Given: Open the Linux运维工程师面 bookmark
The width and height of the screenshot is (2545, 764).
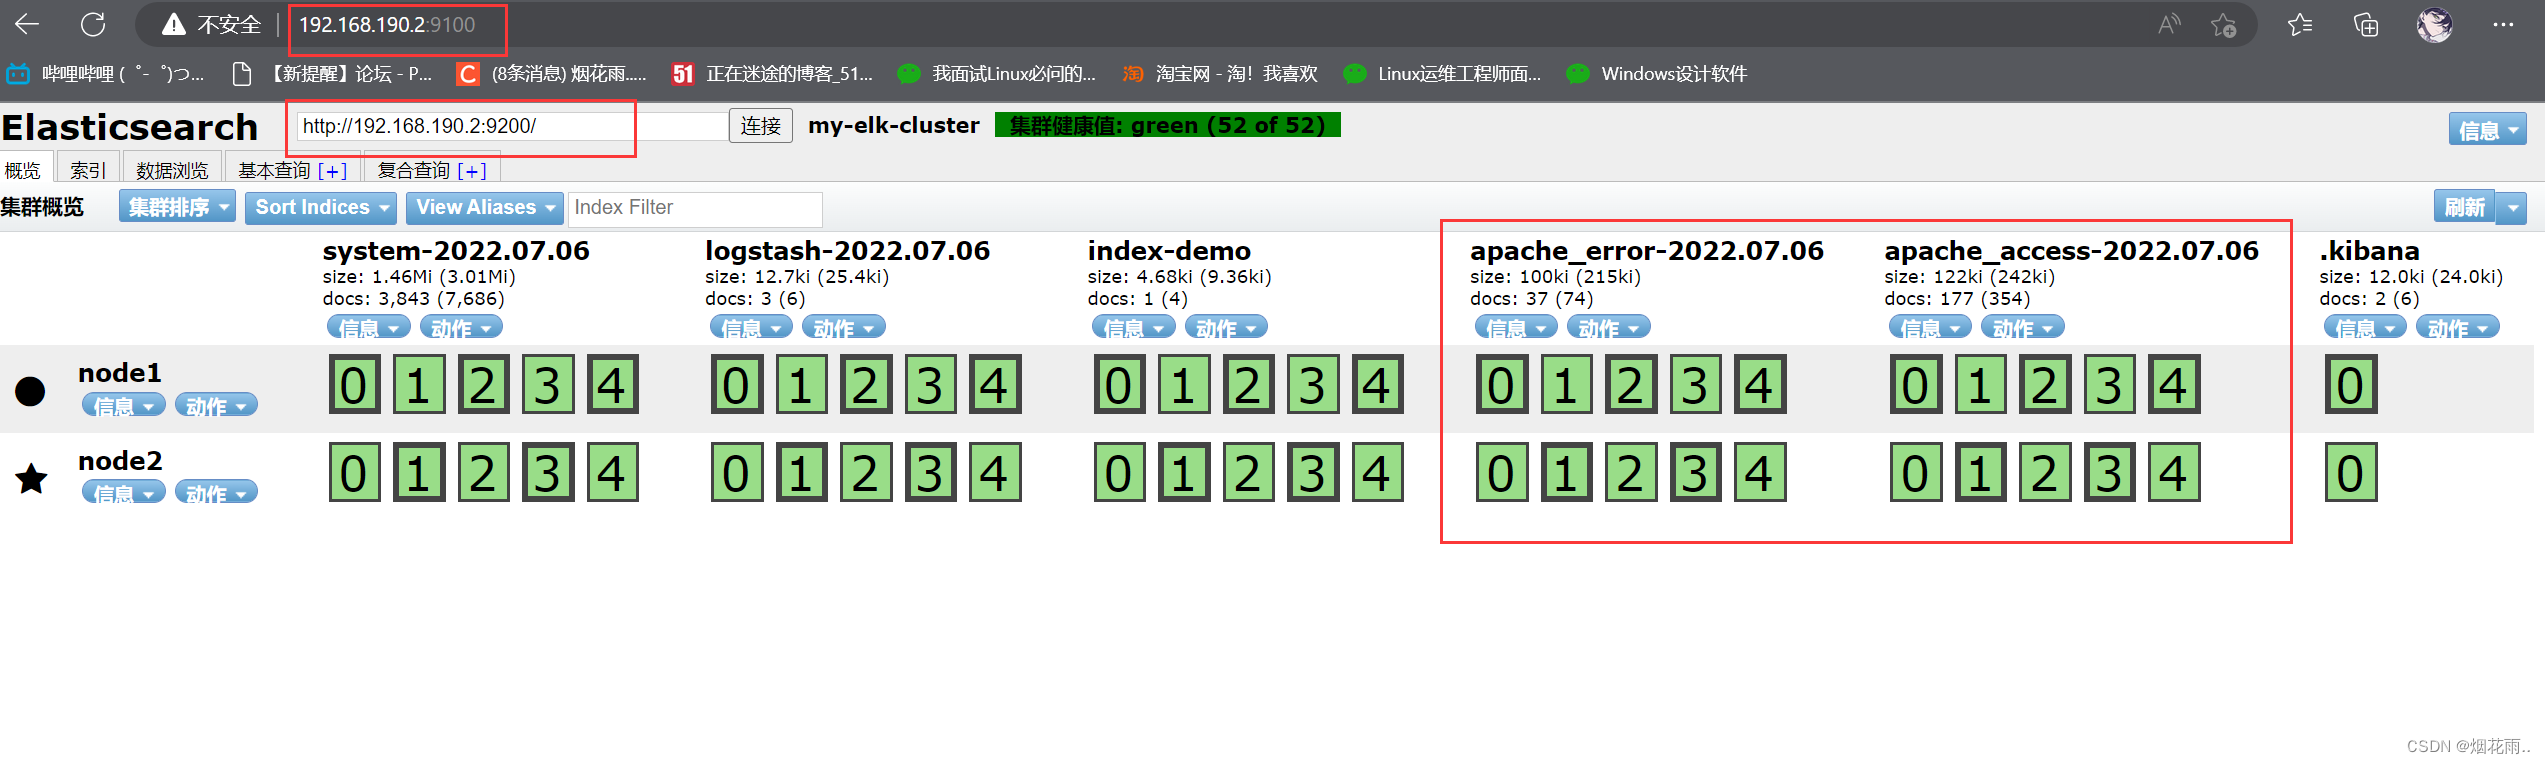Looking at the screenshot, I should click(1442, 73).
